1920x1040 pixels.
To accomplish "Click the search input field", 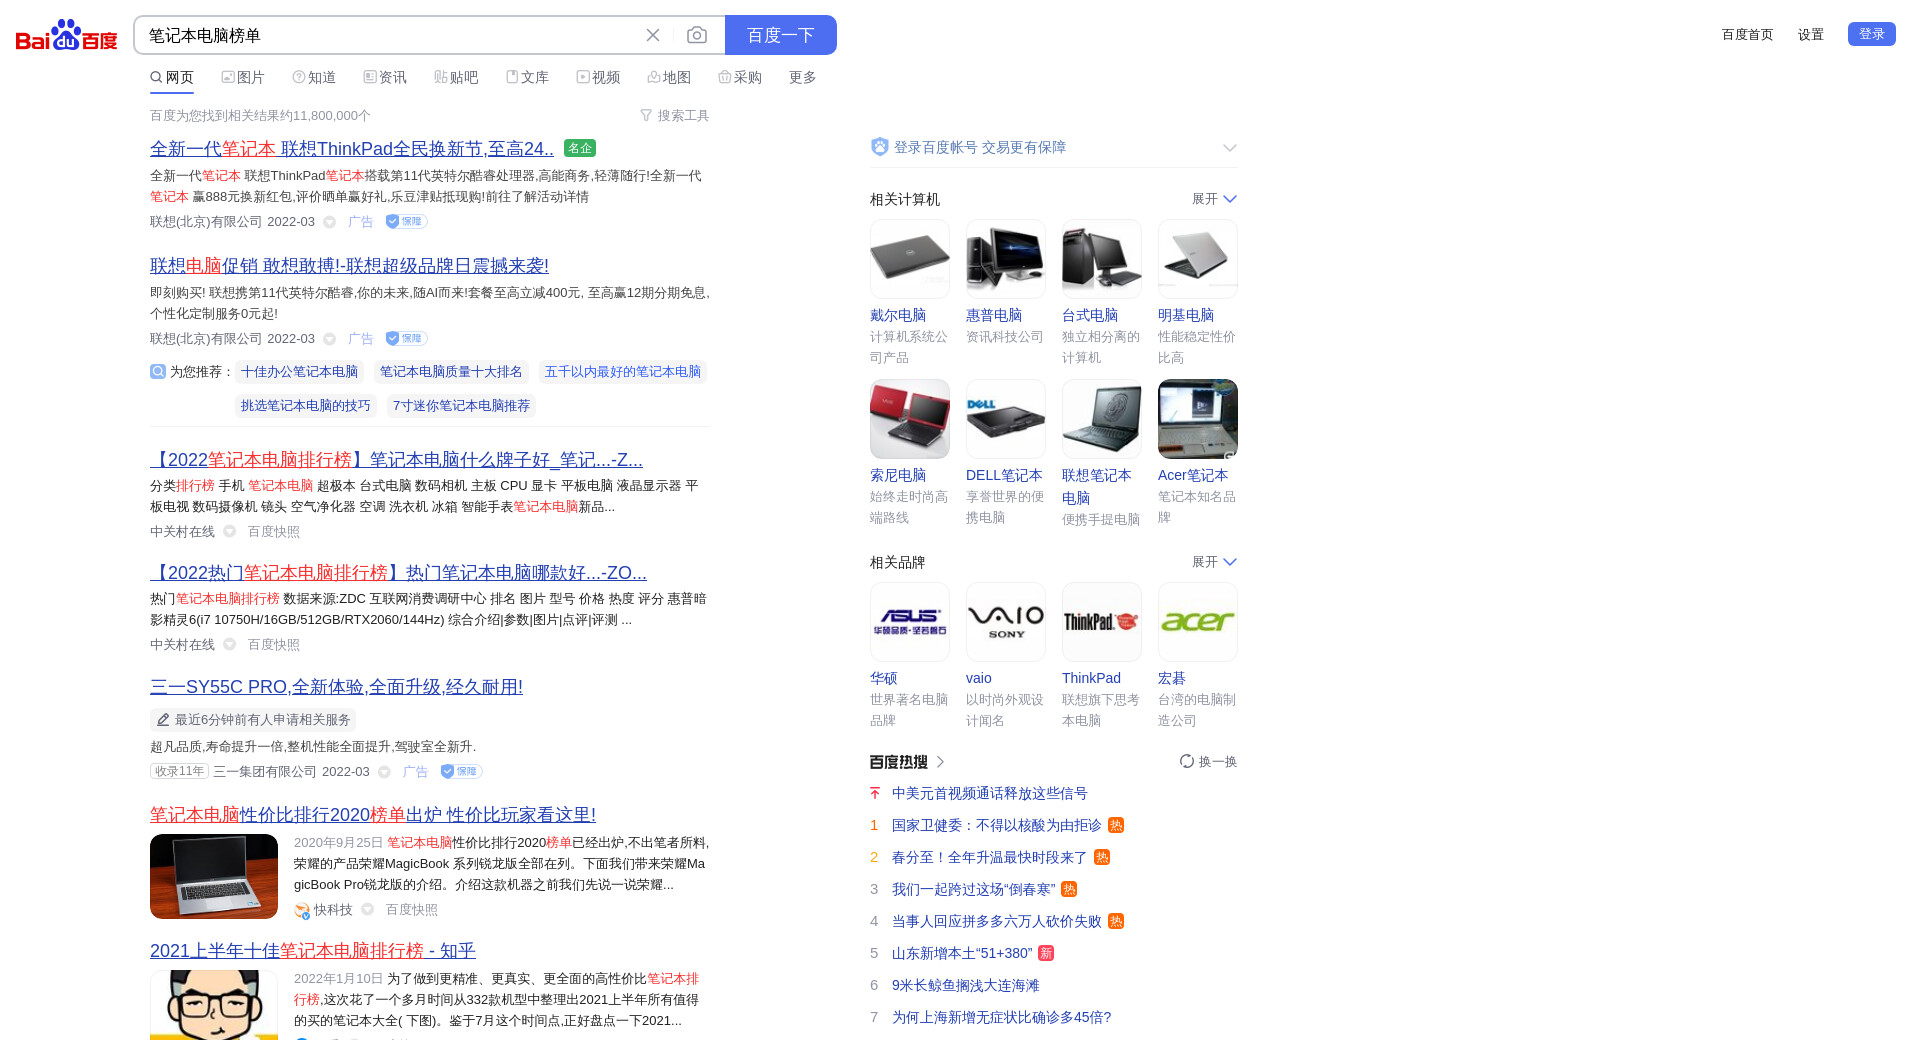I will (x=390, y=35).
